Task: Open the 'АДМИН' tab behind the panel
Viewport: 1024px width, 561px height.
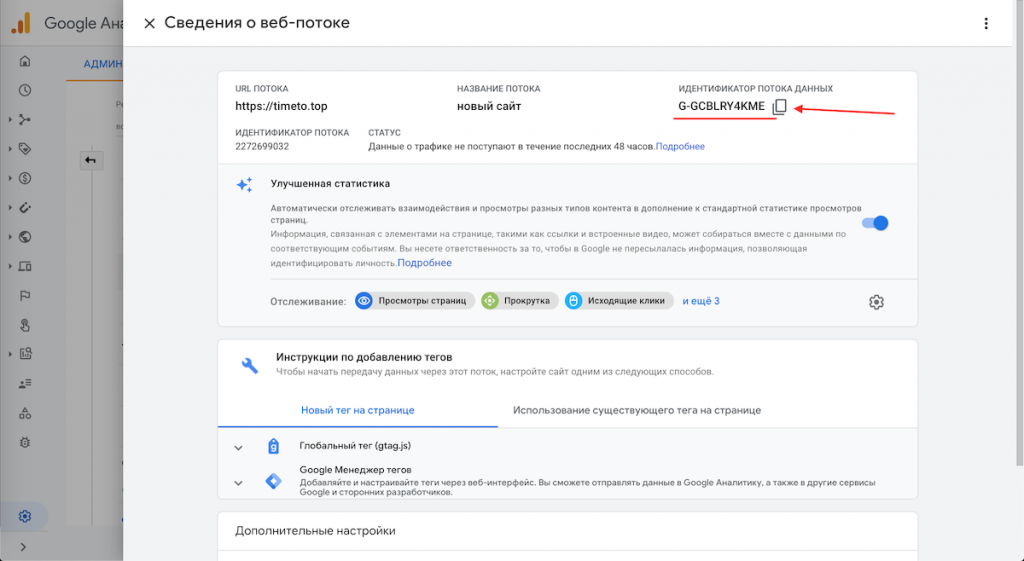Action: 103,64
